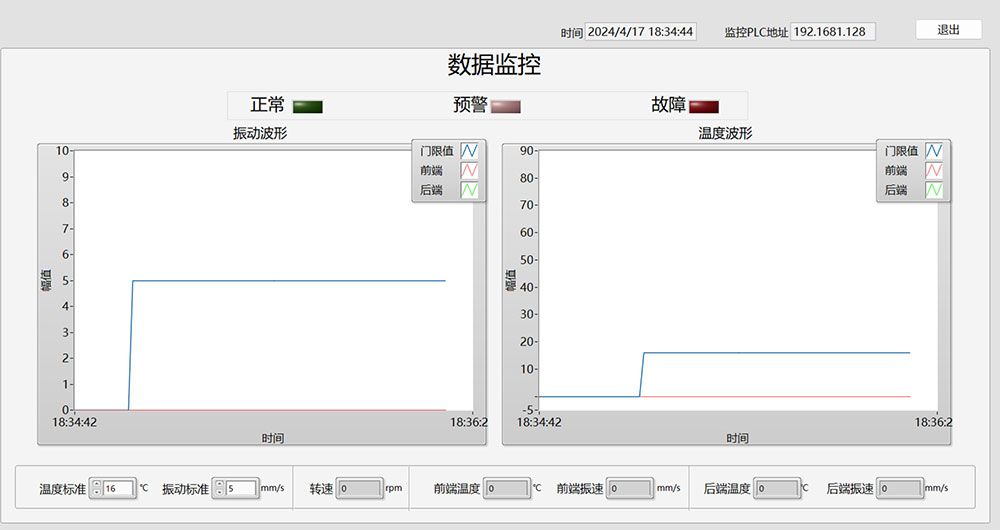Click the 转速 rpm readout box
1000x530 pixels.
coord(359,489)
